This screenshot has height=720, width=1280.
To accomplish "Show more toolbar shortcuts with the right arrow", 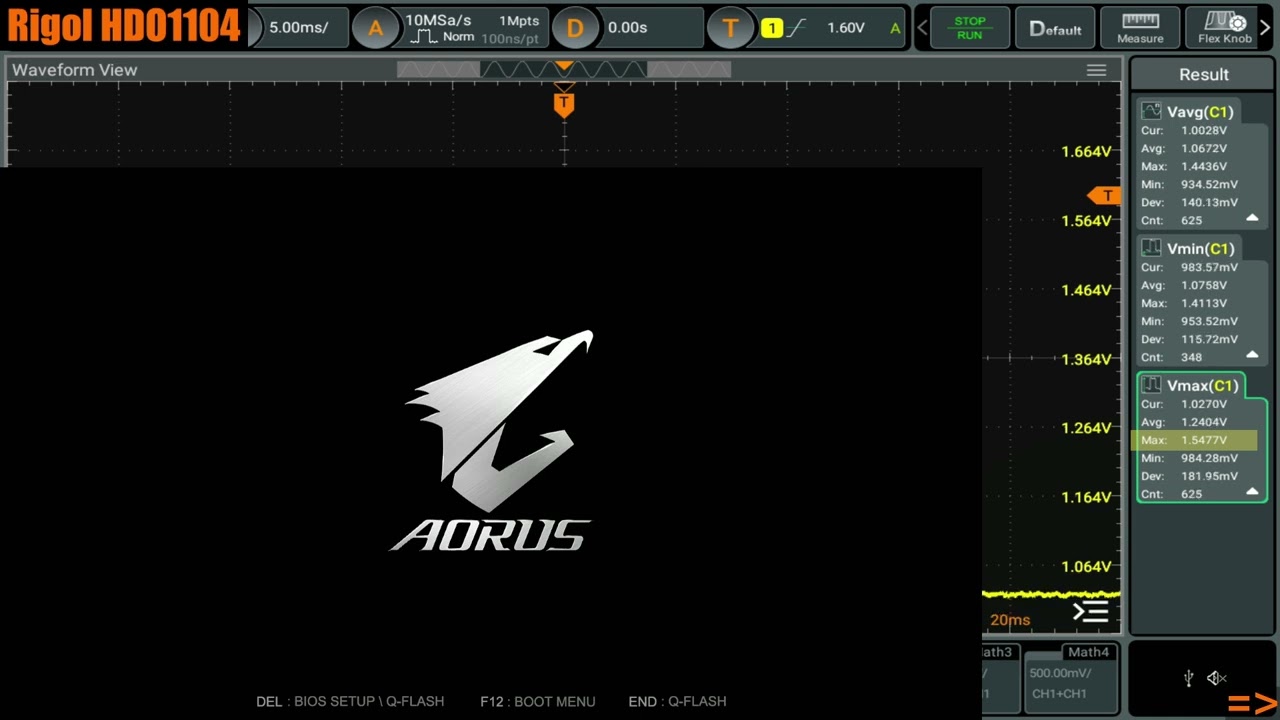I will pyautogui.click(x=1265, y=28).
